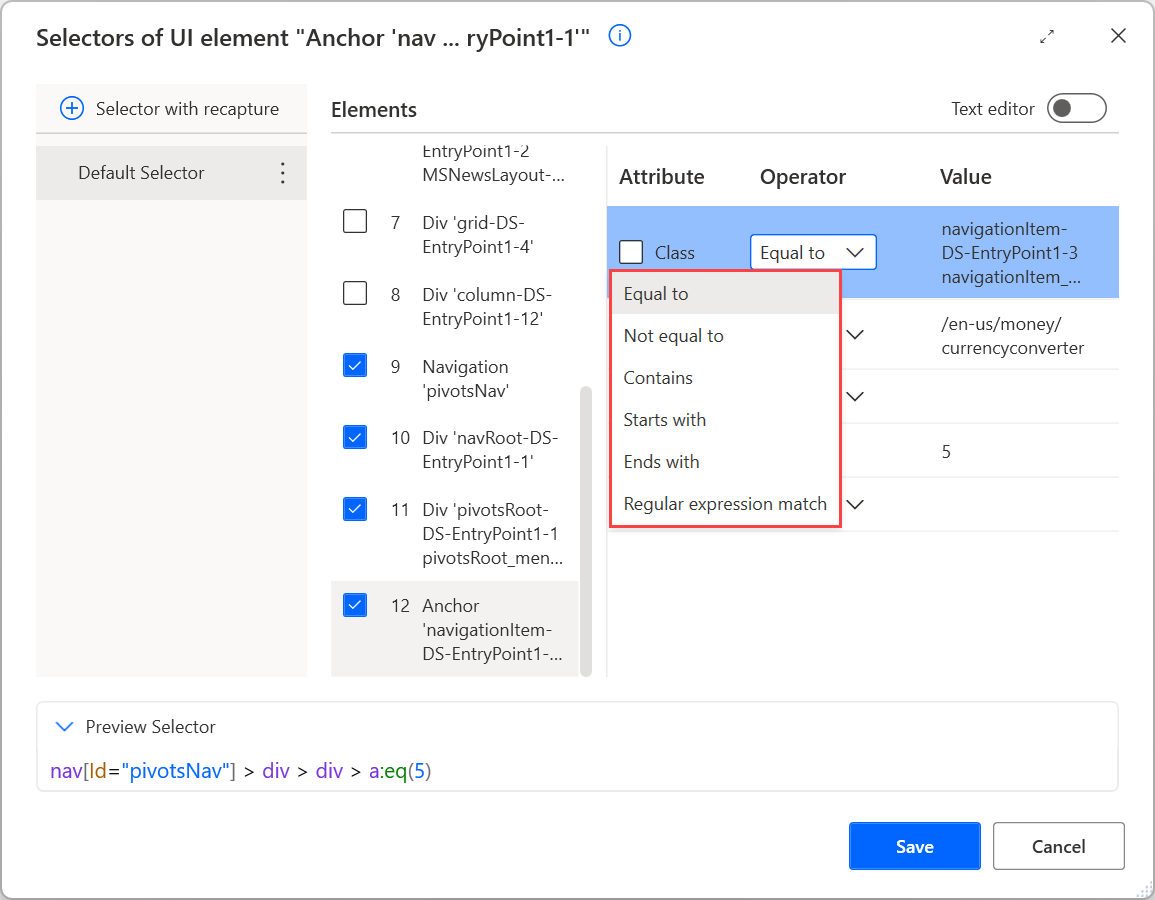
Task: Uncheck element 12 Anchor 'navigationItem-DS-EntryPoint1'
Action: coord(355,605)
